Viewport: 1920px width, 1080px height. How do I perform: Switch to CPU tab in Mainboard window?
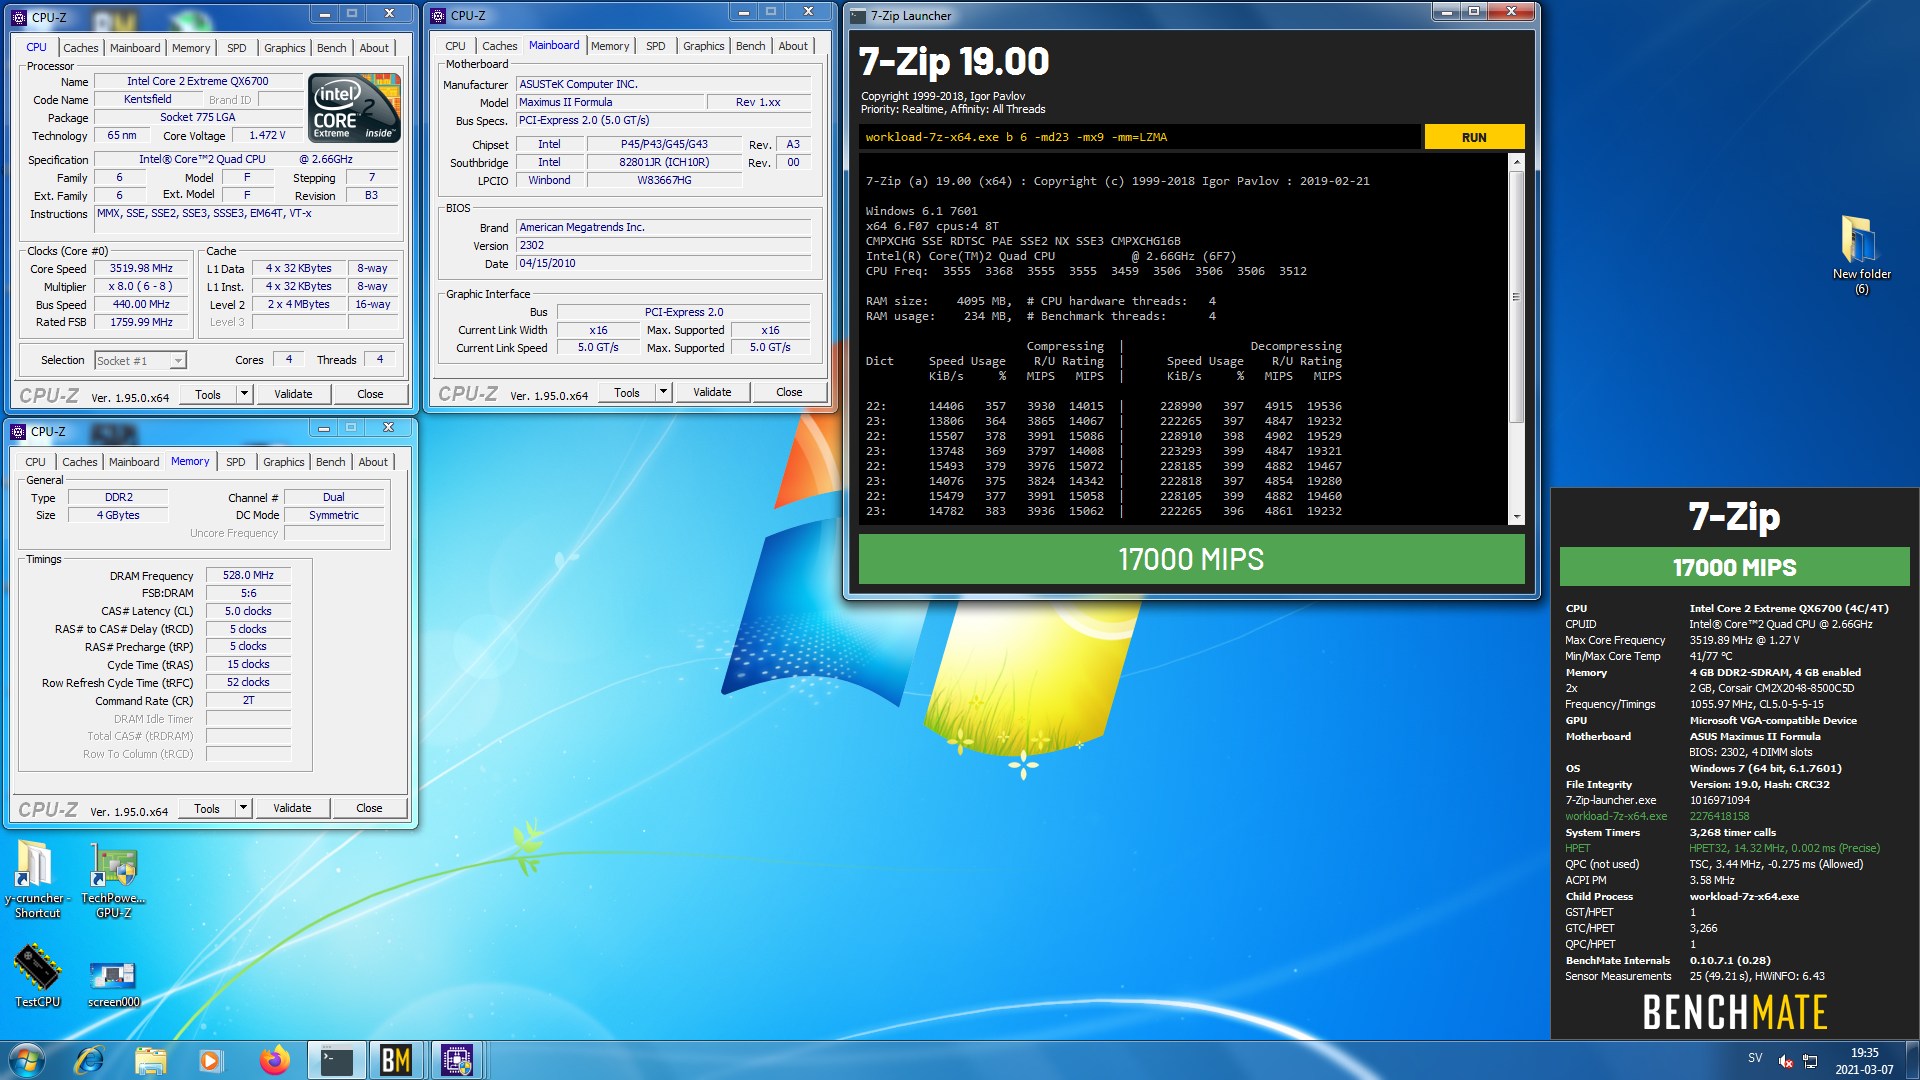(x=455, y=46)
